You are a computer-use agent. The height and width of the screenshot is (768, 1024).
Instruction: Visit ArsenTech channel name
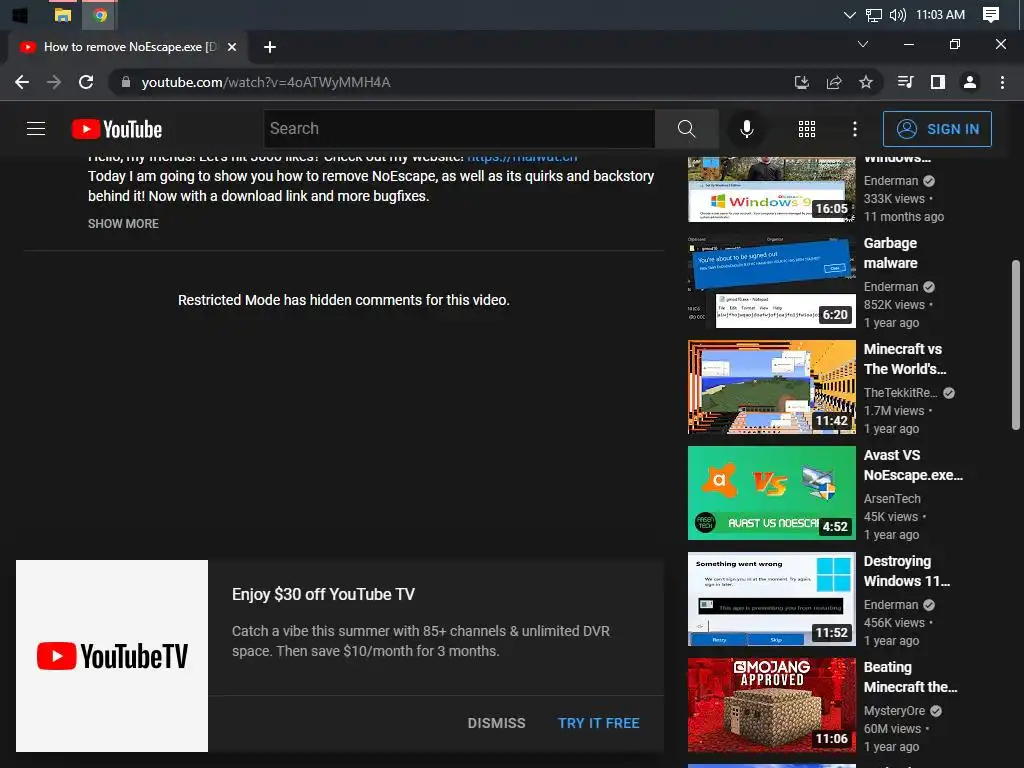coord(892,498)
